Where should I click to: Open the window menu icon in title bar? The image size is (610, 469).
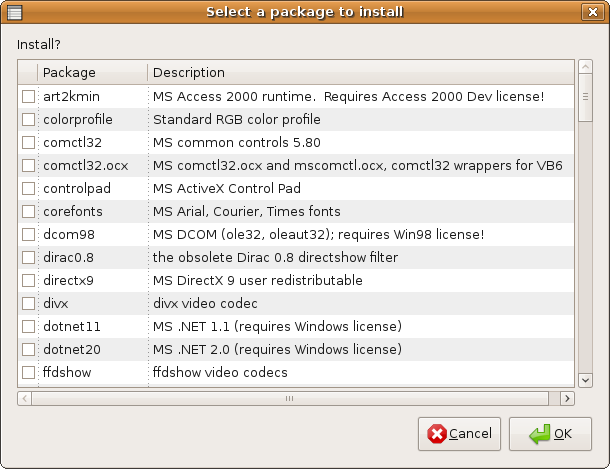(x=15, y=12)
